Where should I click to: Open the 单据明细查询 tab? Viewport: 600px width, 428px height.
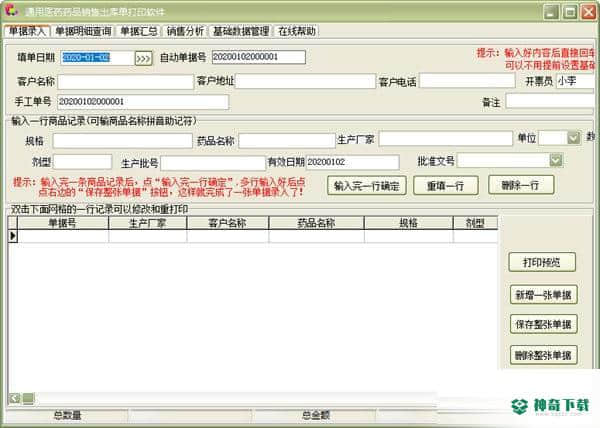(83, 31)
